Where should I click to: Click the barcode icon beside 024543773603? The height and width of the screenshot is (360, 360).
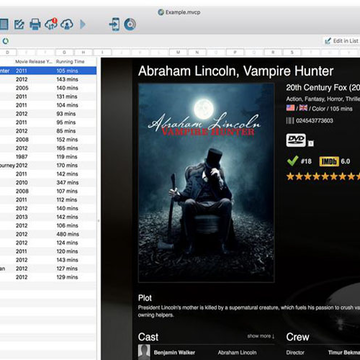point(290,121)
